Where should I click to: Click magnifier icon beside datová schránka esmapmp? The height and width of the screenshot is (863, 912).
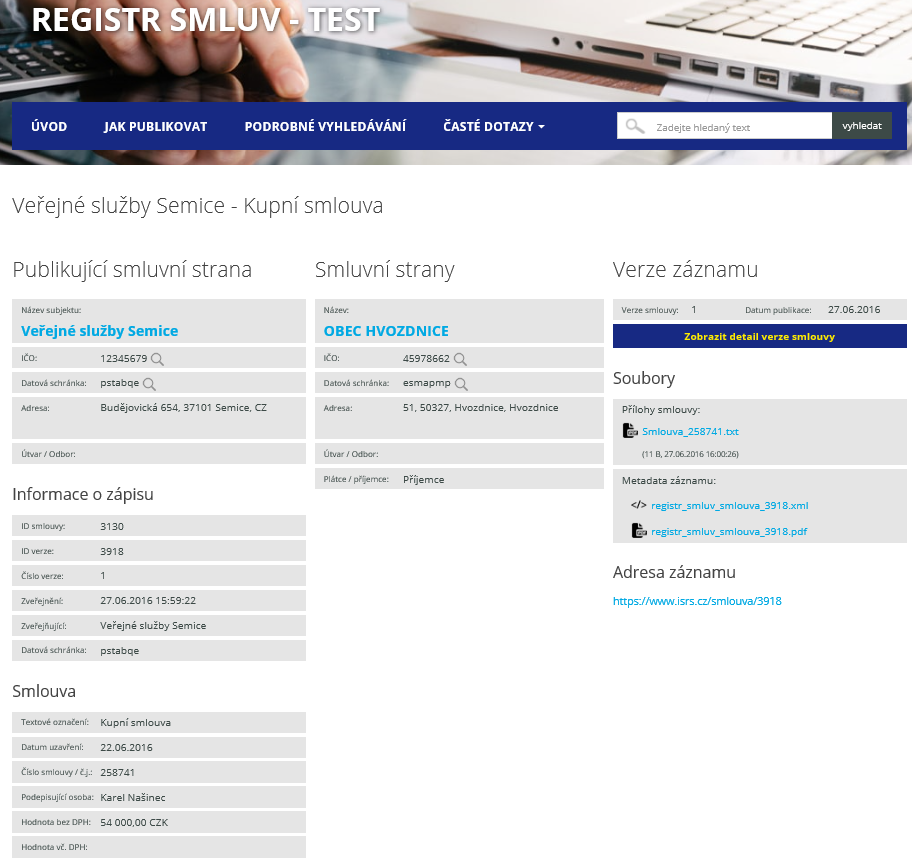(461, 384)
